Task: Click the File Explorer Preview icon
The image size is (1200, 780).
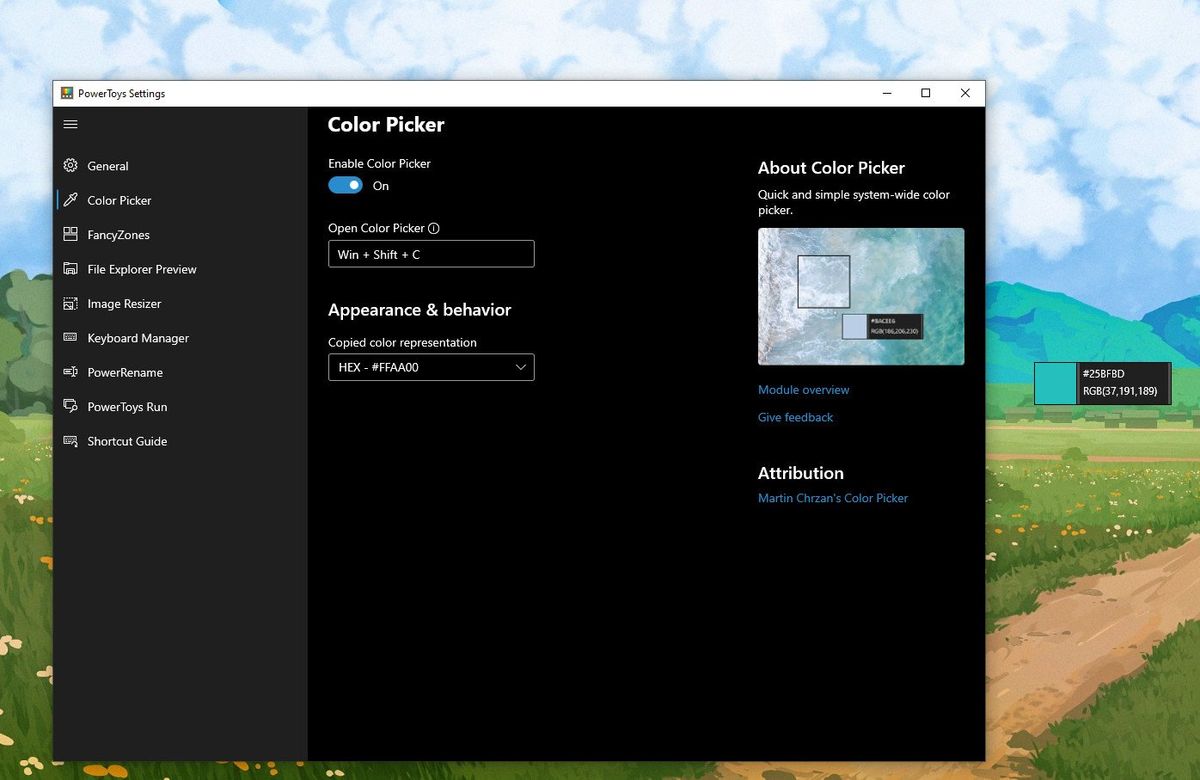Action: 70,269
